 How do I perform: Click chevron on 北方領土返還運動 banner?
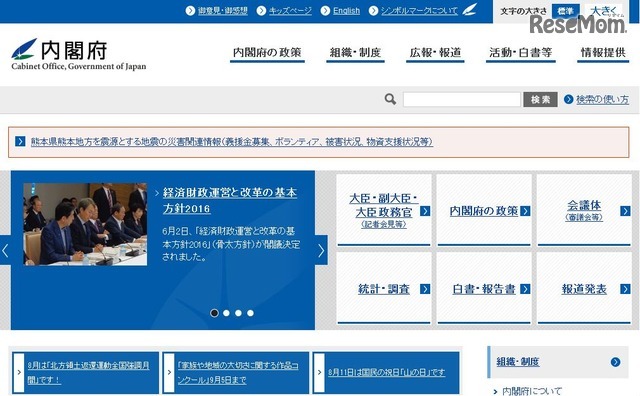[19, 372]
